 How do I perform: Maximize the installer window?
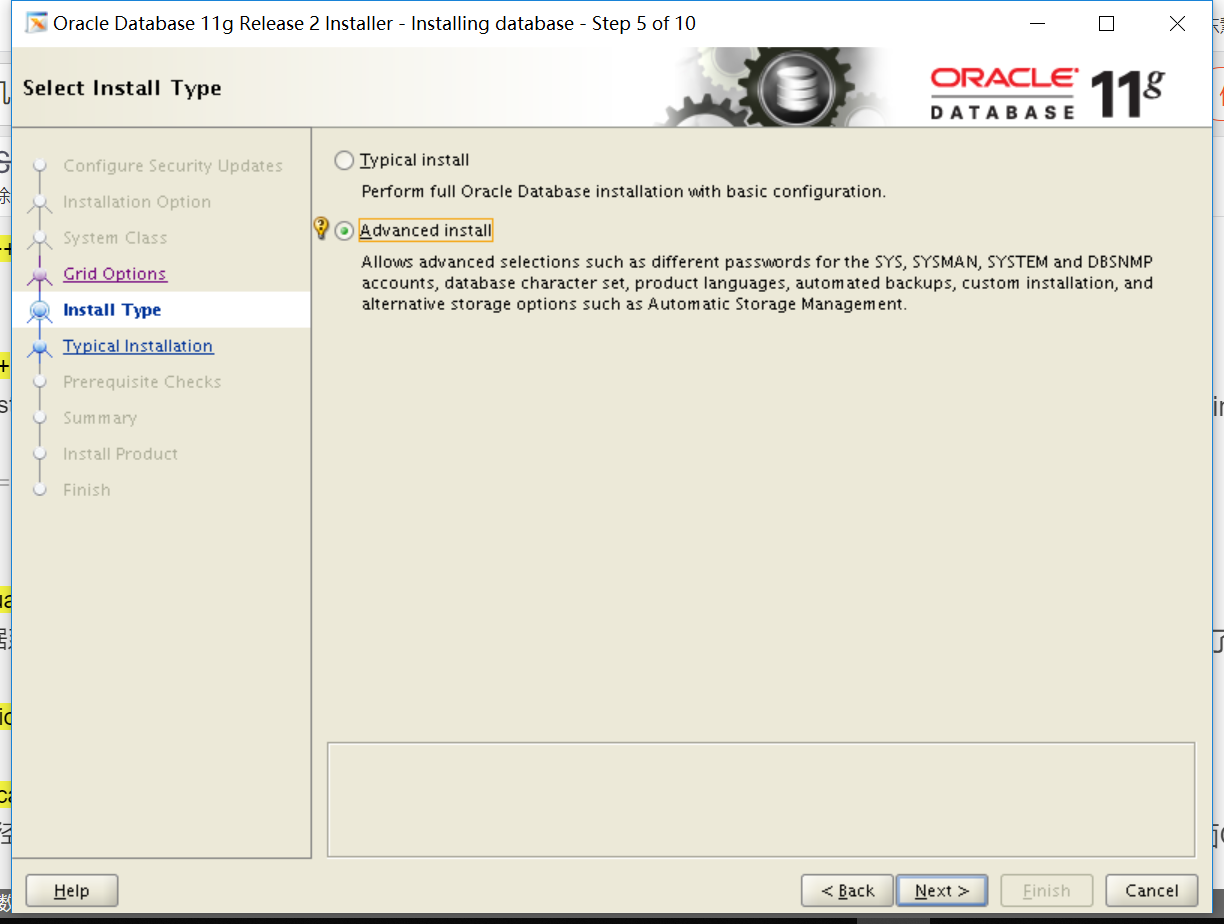coord(1106,23)
